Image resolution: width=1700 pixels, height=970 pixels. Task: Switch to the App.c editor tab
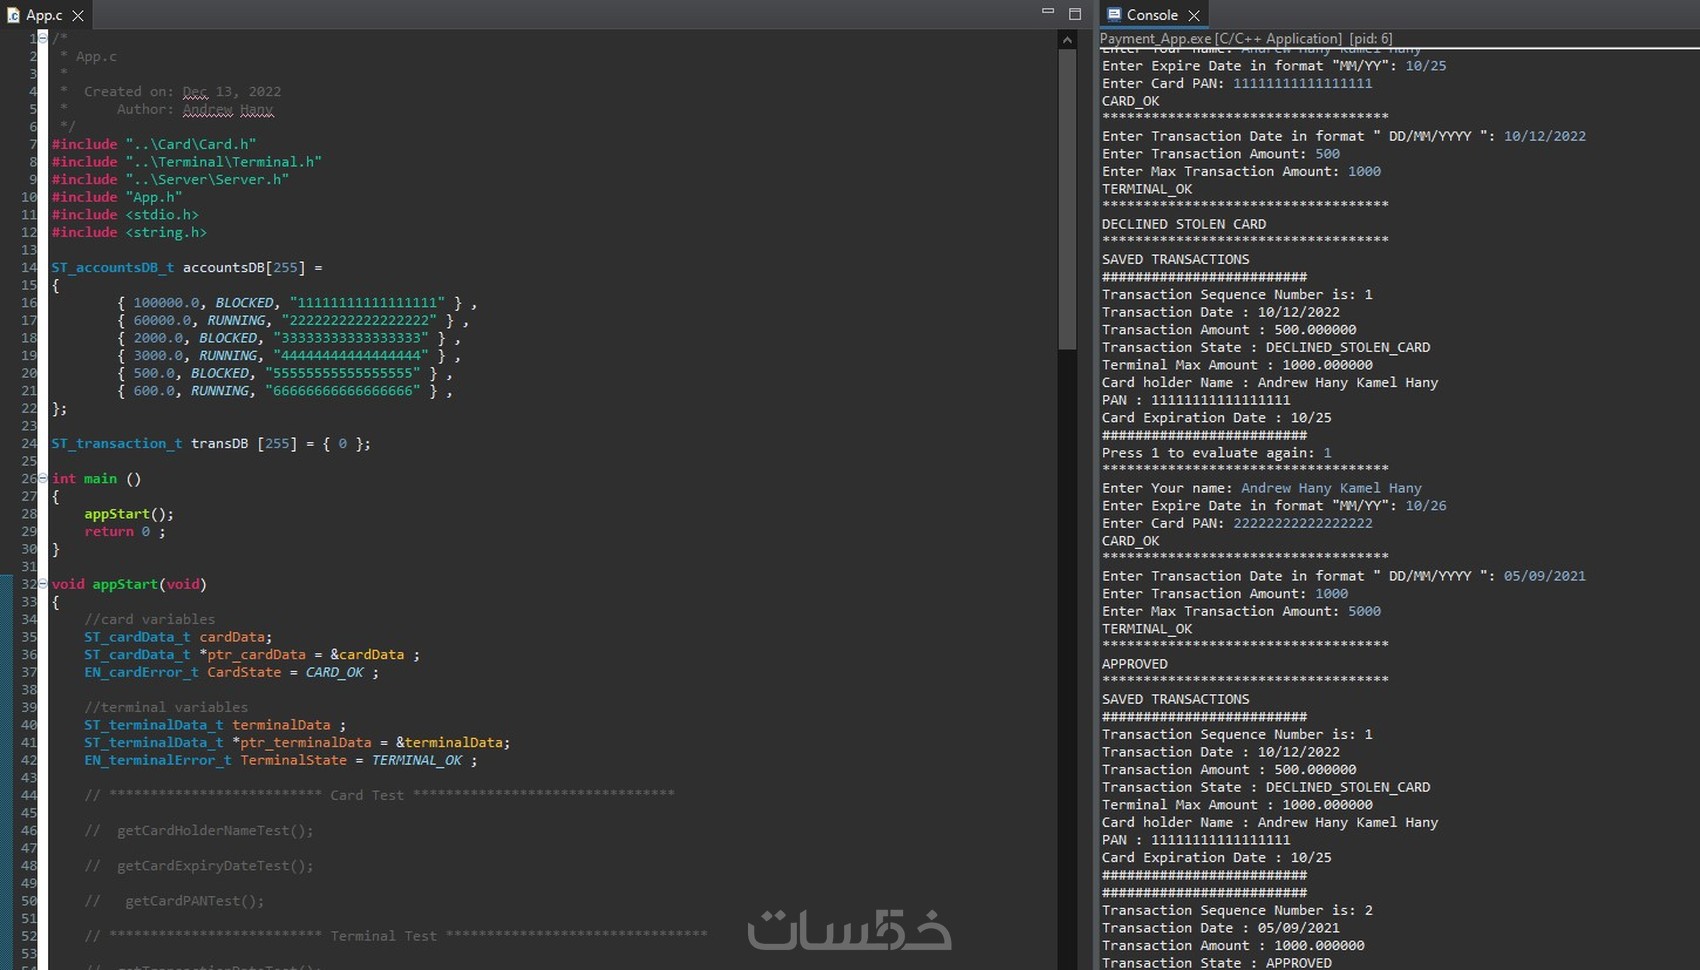44,15
